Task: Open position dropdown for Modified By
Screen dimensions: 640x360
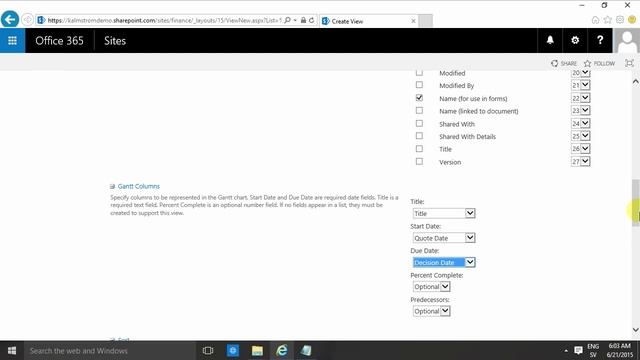Action: click(x=580, y=85)
